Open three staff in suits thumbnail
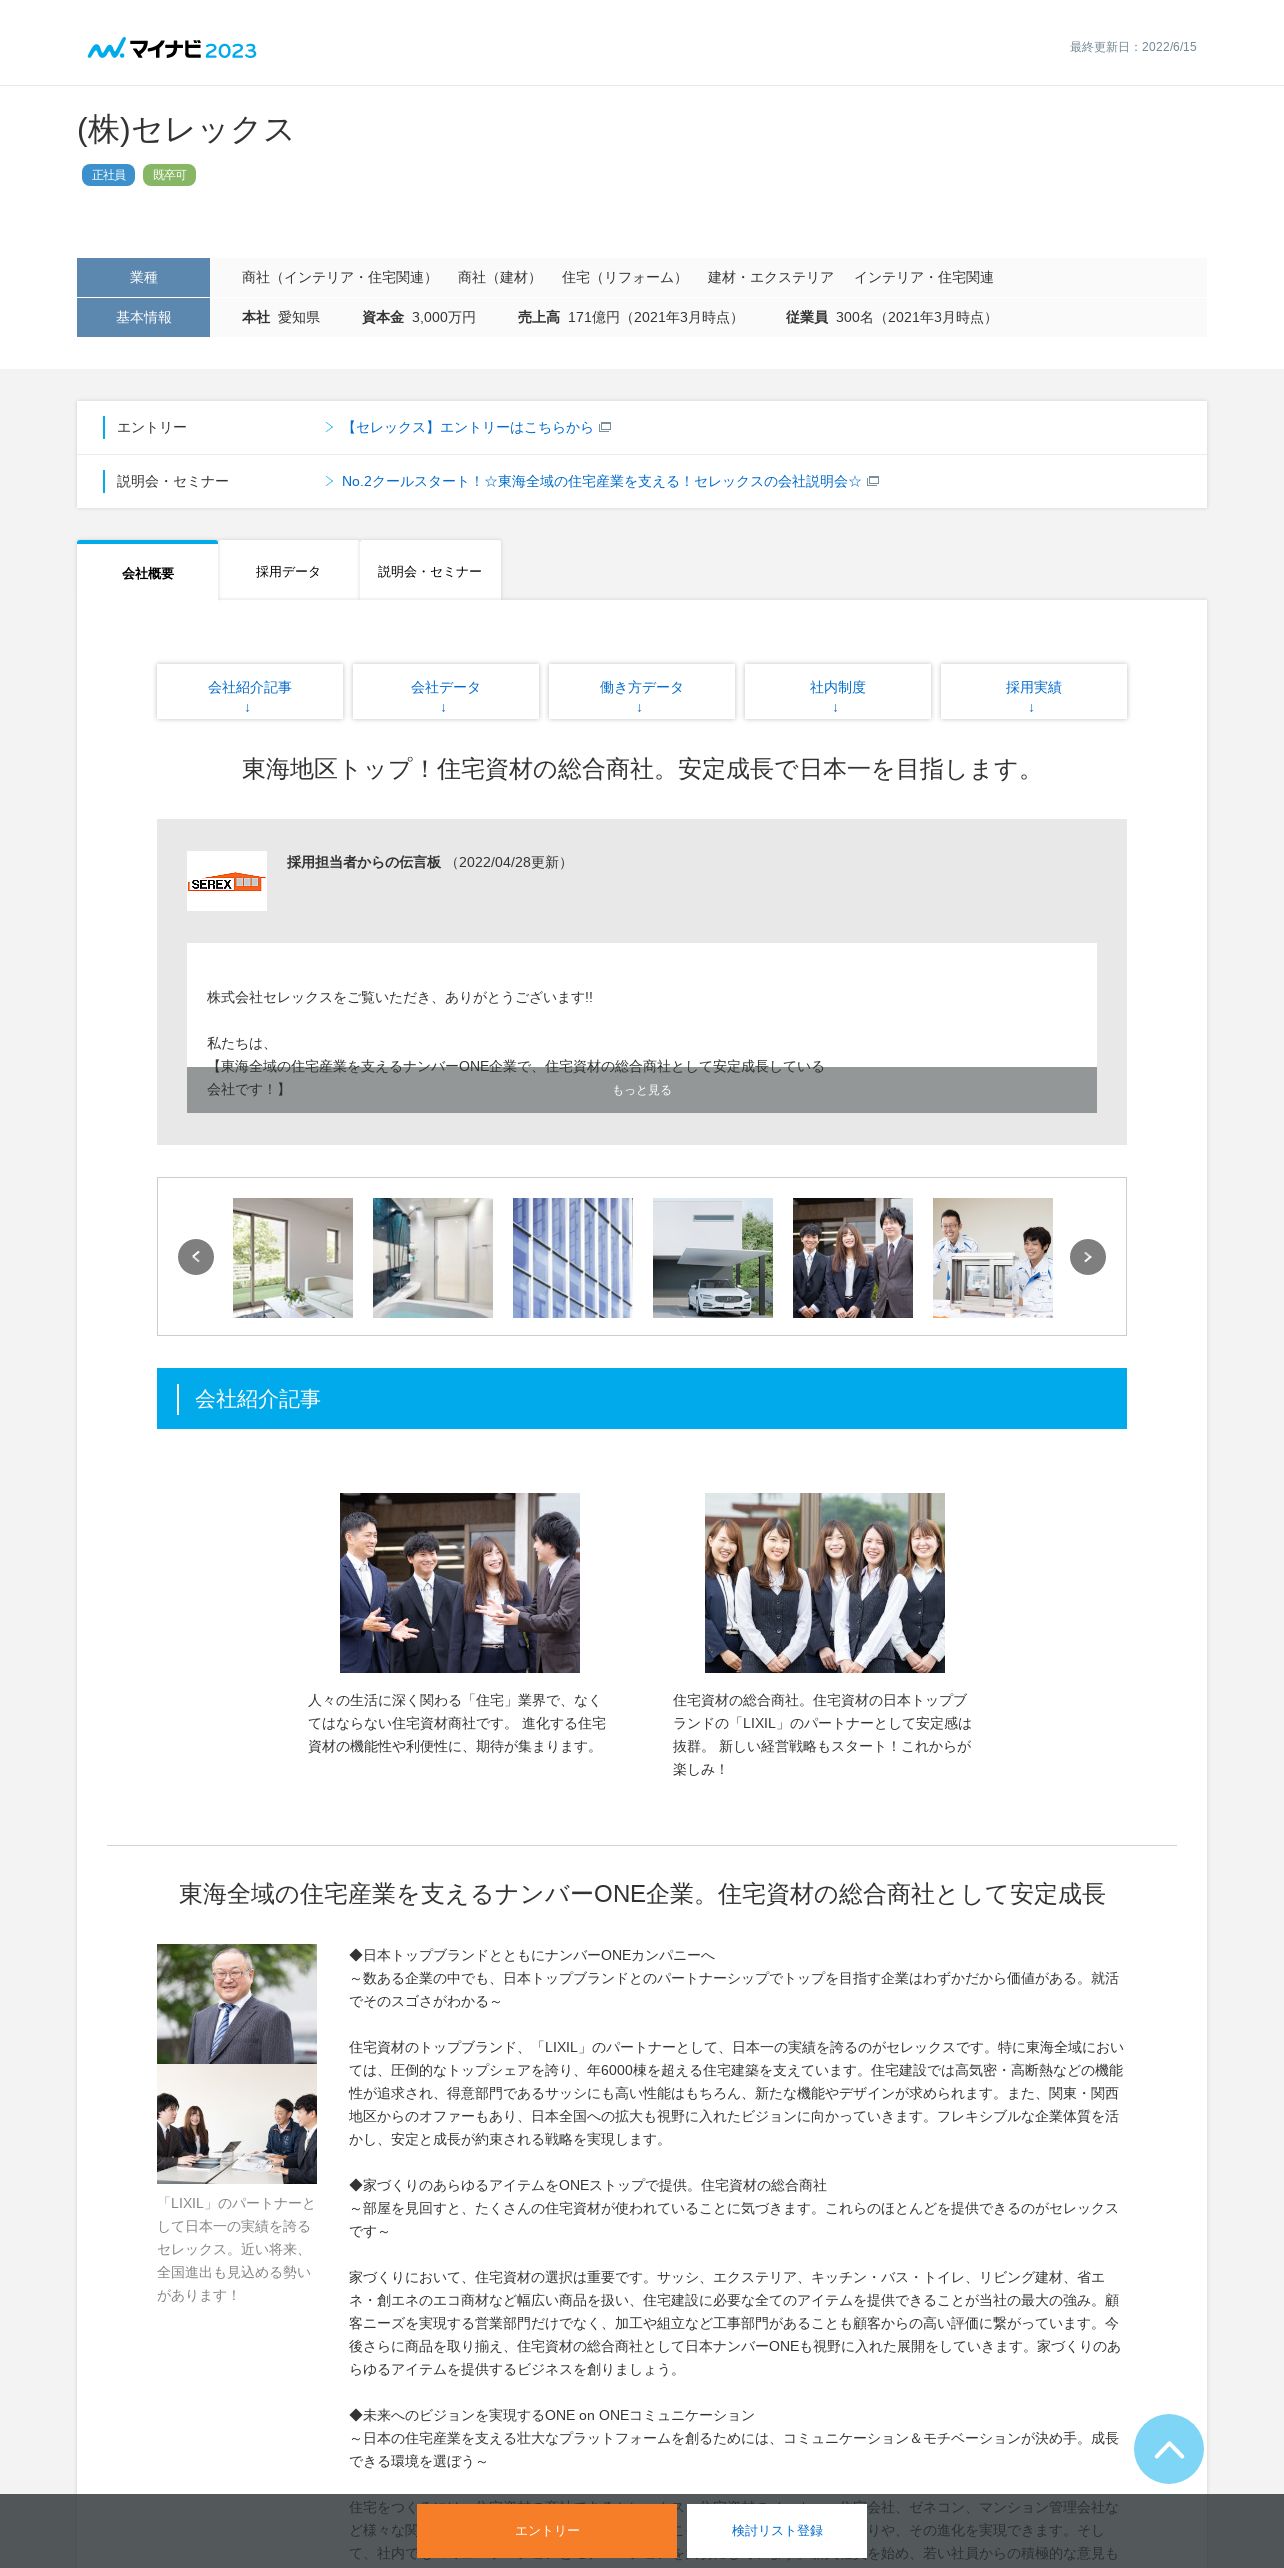The image size is (1284, 2568). click(853, 1257)
